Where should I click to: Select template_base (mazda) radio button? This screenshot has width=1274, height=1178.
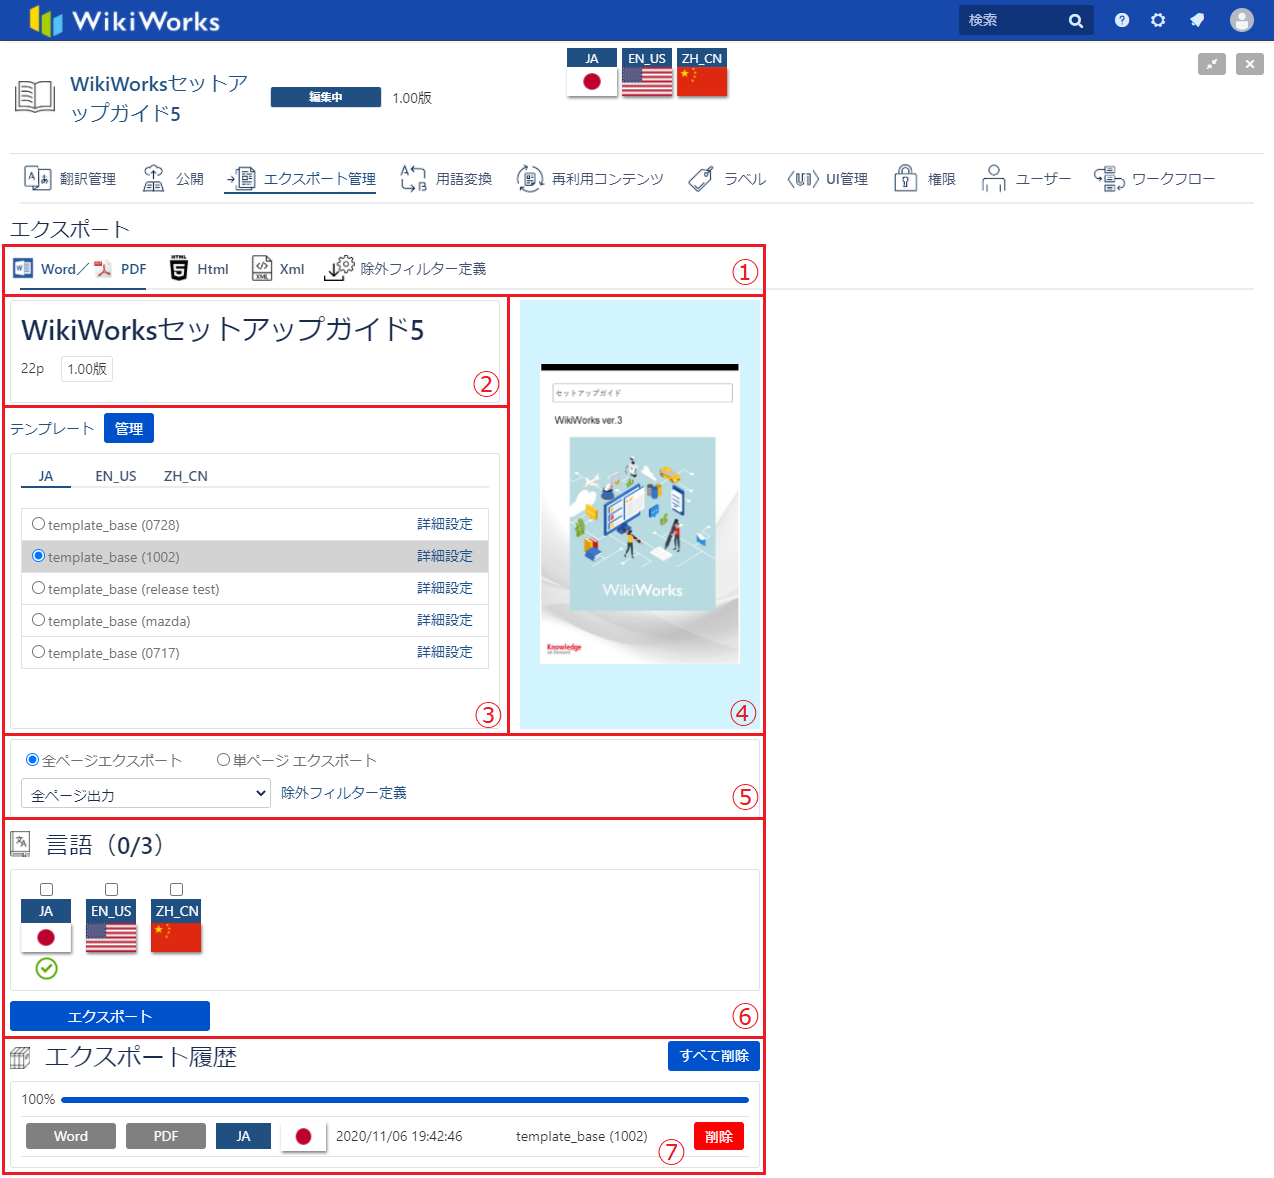click(38, 620)
